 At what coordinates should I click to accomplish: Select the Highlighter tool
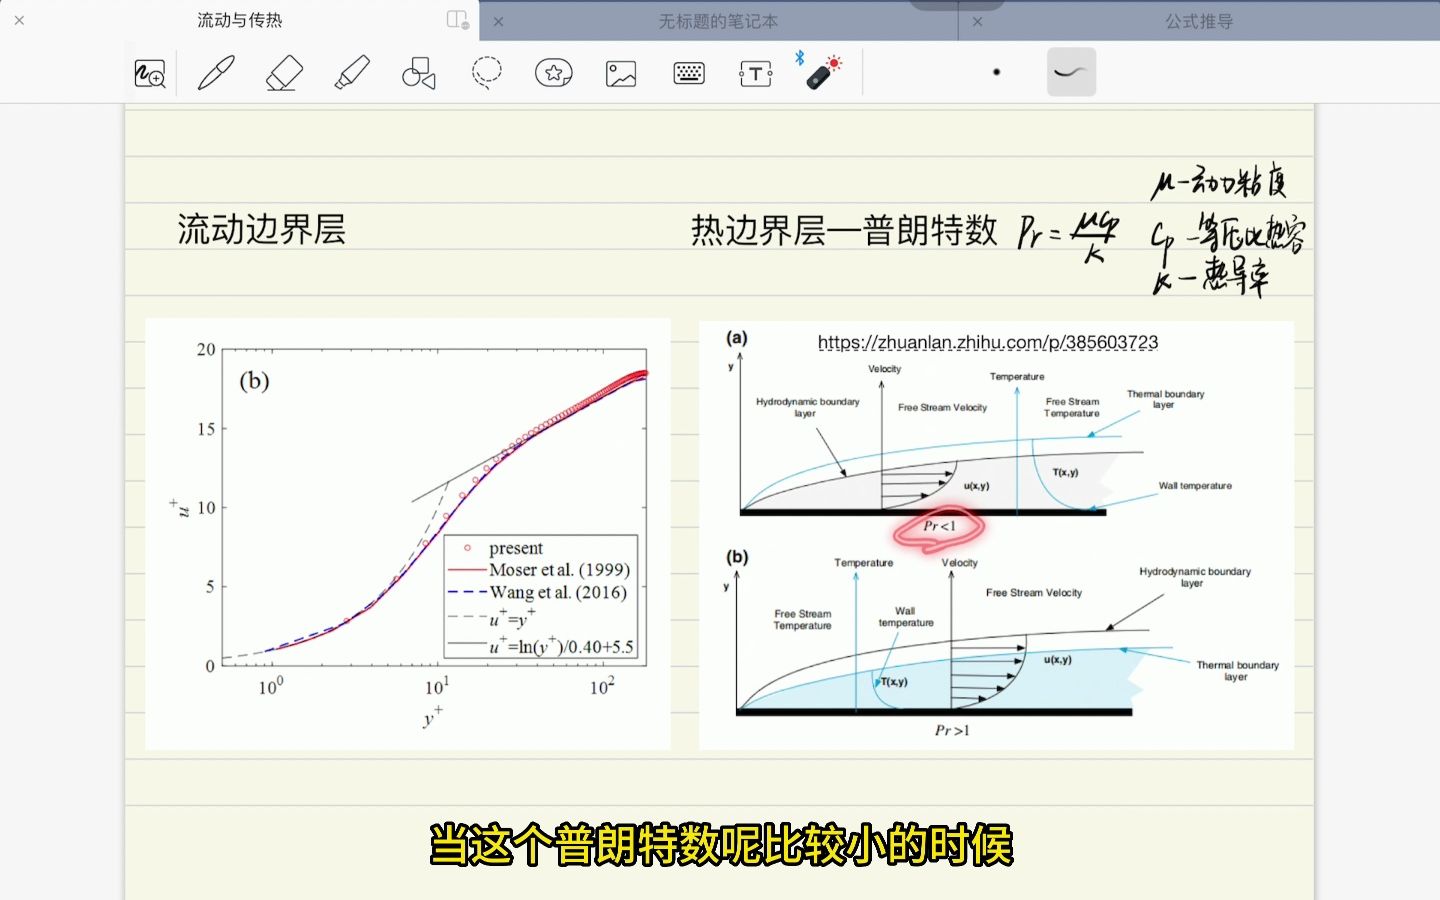coord(352,72)
